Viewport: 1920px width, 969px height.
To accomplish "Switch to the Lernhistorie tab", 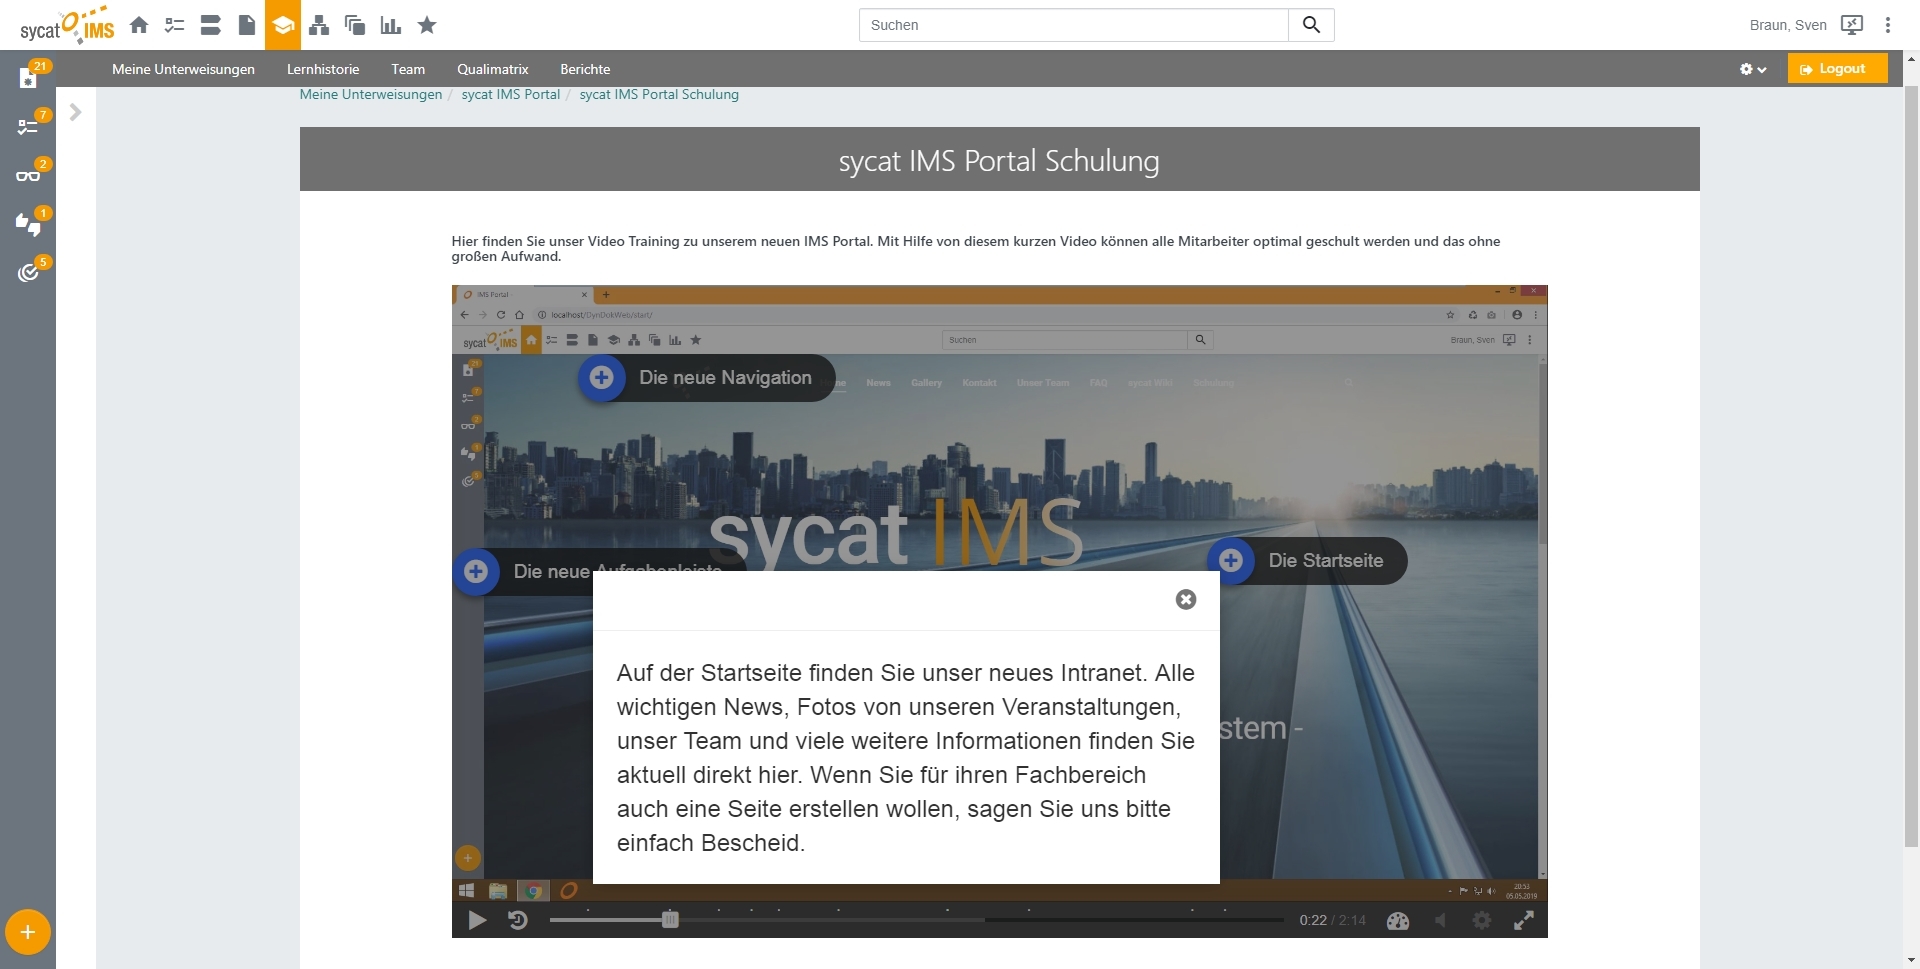I will coord(323,69).
